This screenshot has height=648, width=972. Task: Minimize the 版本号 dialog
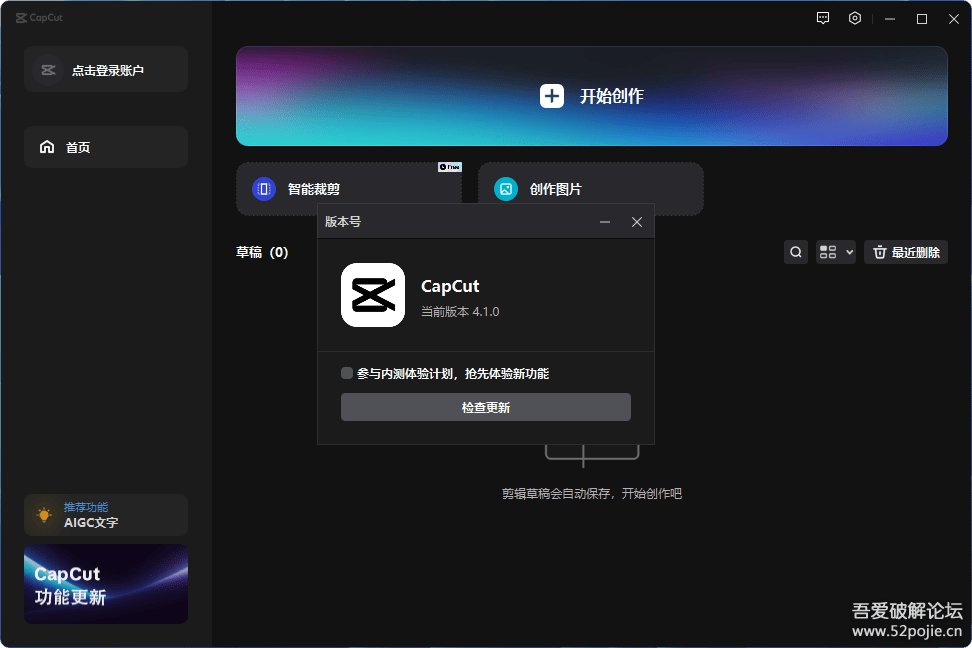coord(605,222)
